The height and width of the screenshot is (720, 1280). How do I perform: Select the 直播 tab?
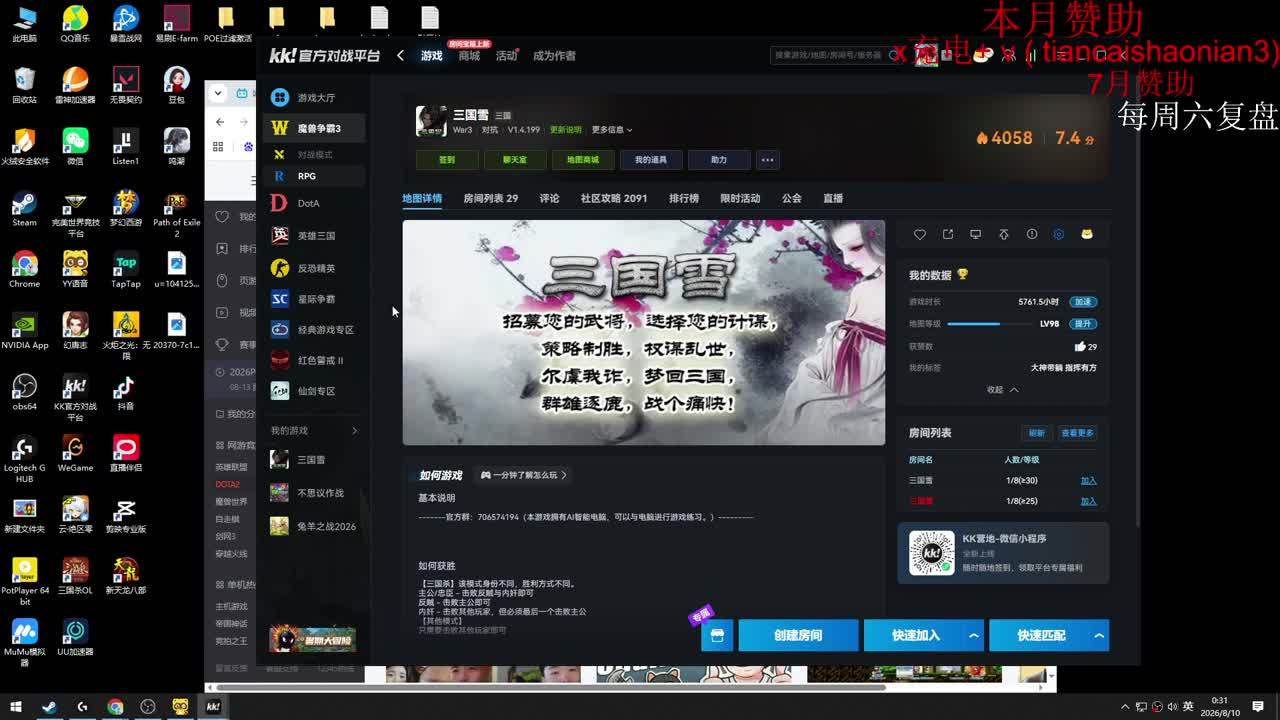833,199
